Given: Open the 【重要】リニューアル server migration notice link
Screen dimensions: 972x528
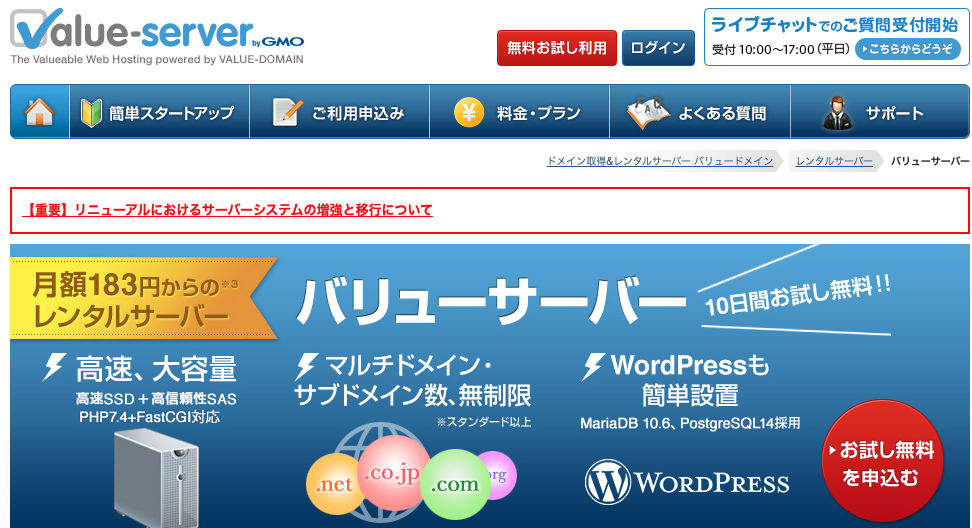Looking at the screenshot, I should click(228, 210).
